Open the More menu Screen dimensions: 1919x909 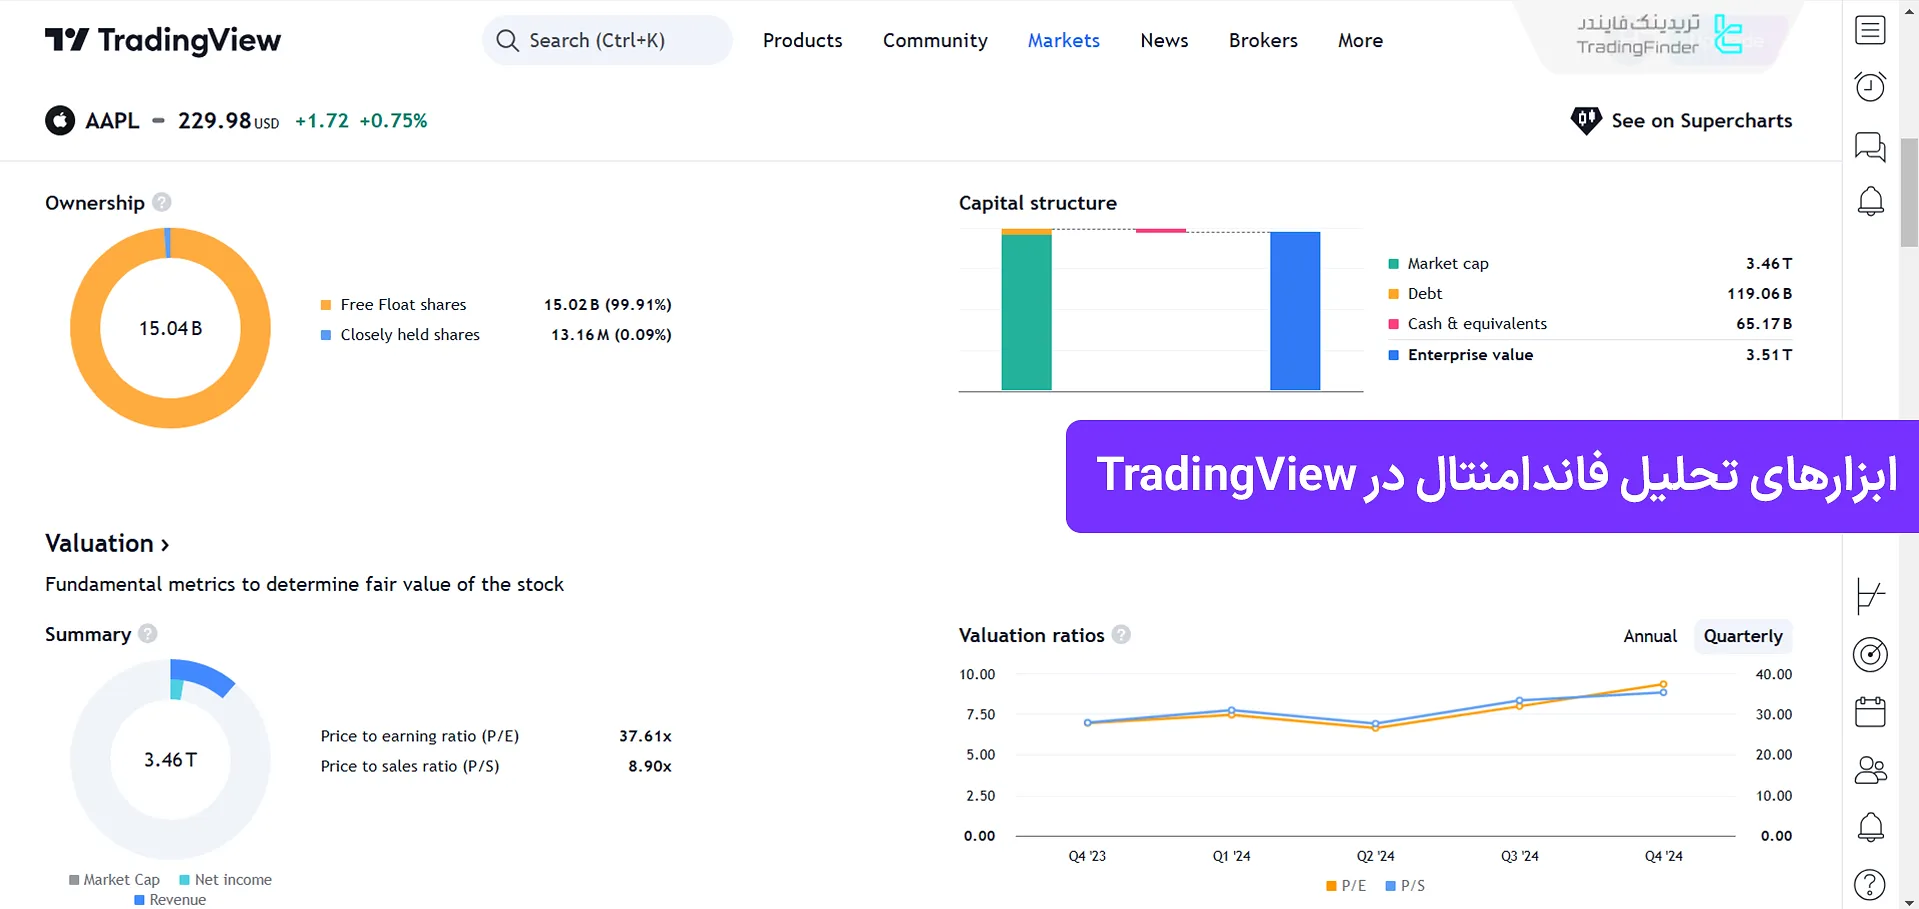1359,40
